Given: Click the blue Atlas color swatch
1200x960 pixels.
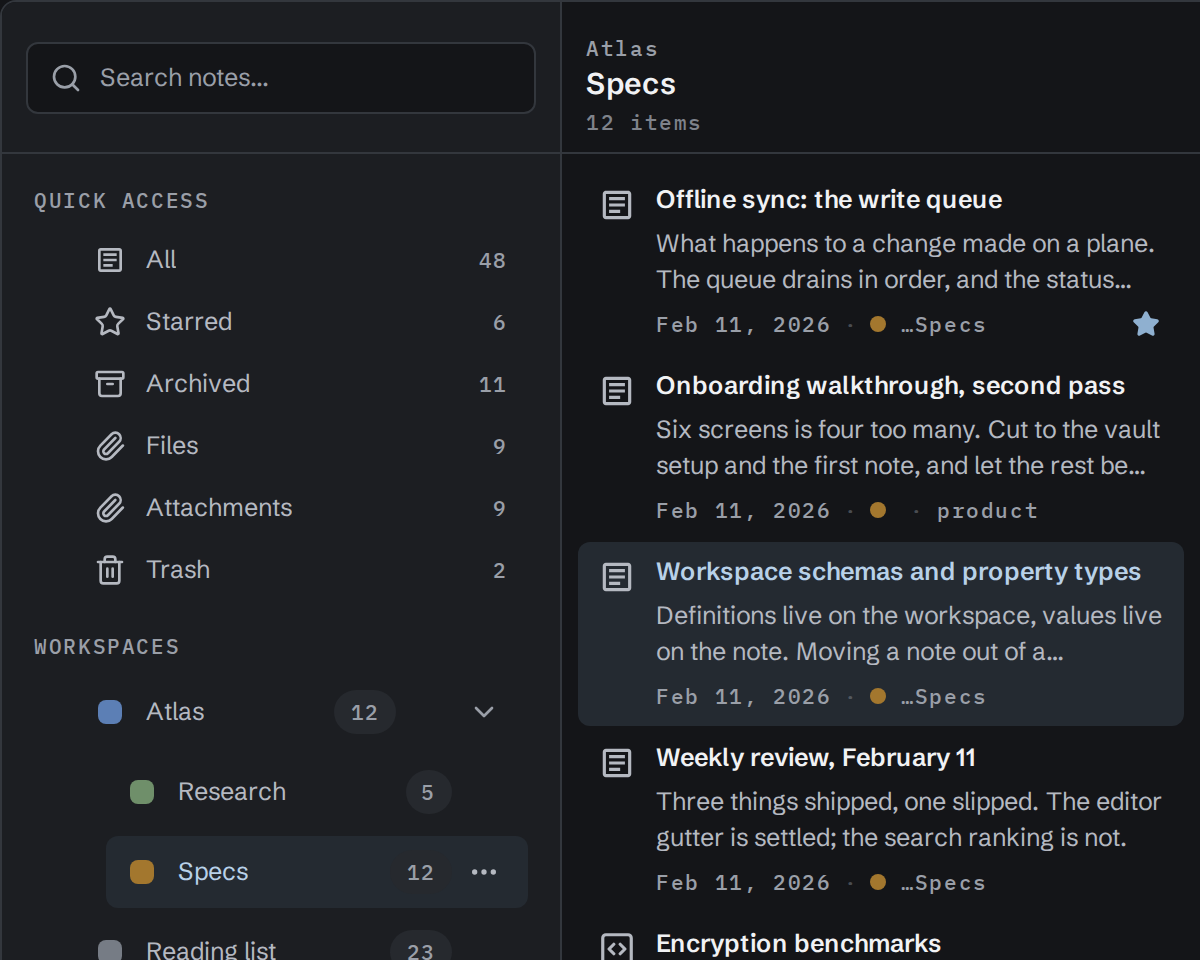Looking at the screenshot, I should (x=110, y=712).
